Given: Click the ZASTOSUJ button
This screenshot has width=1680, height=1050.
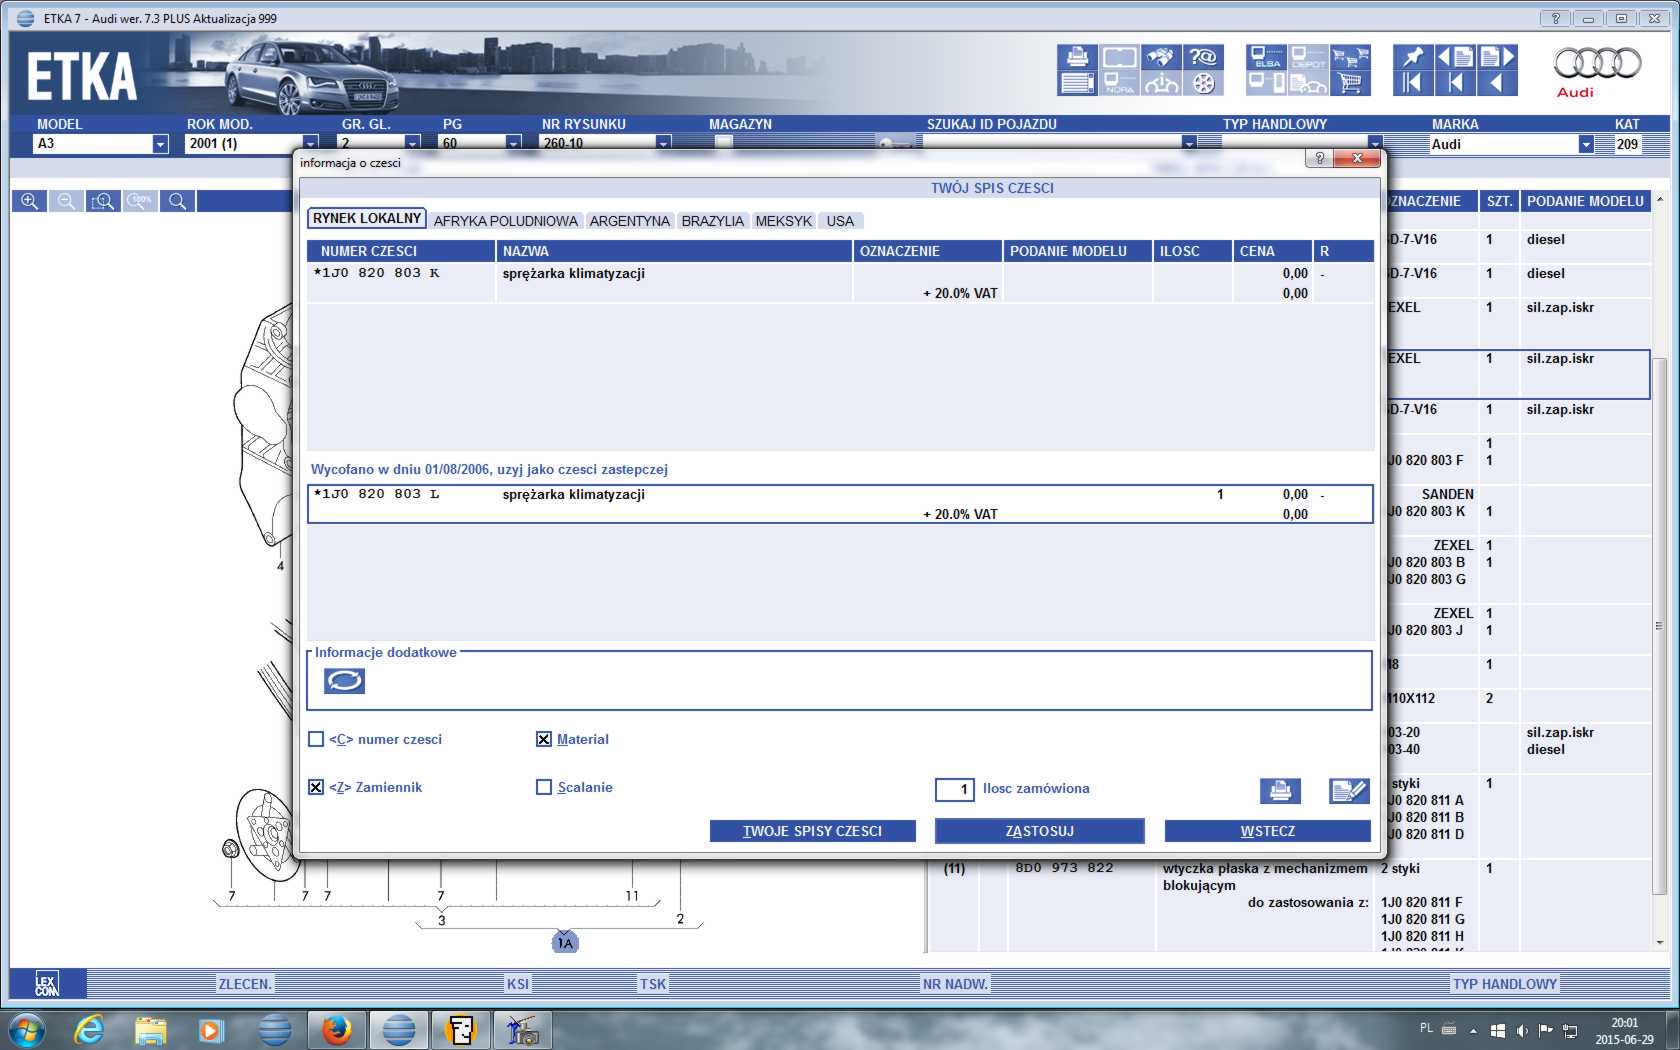Looking at the screenshot, I should (1040, 831).
